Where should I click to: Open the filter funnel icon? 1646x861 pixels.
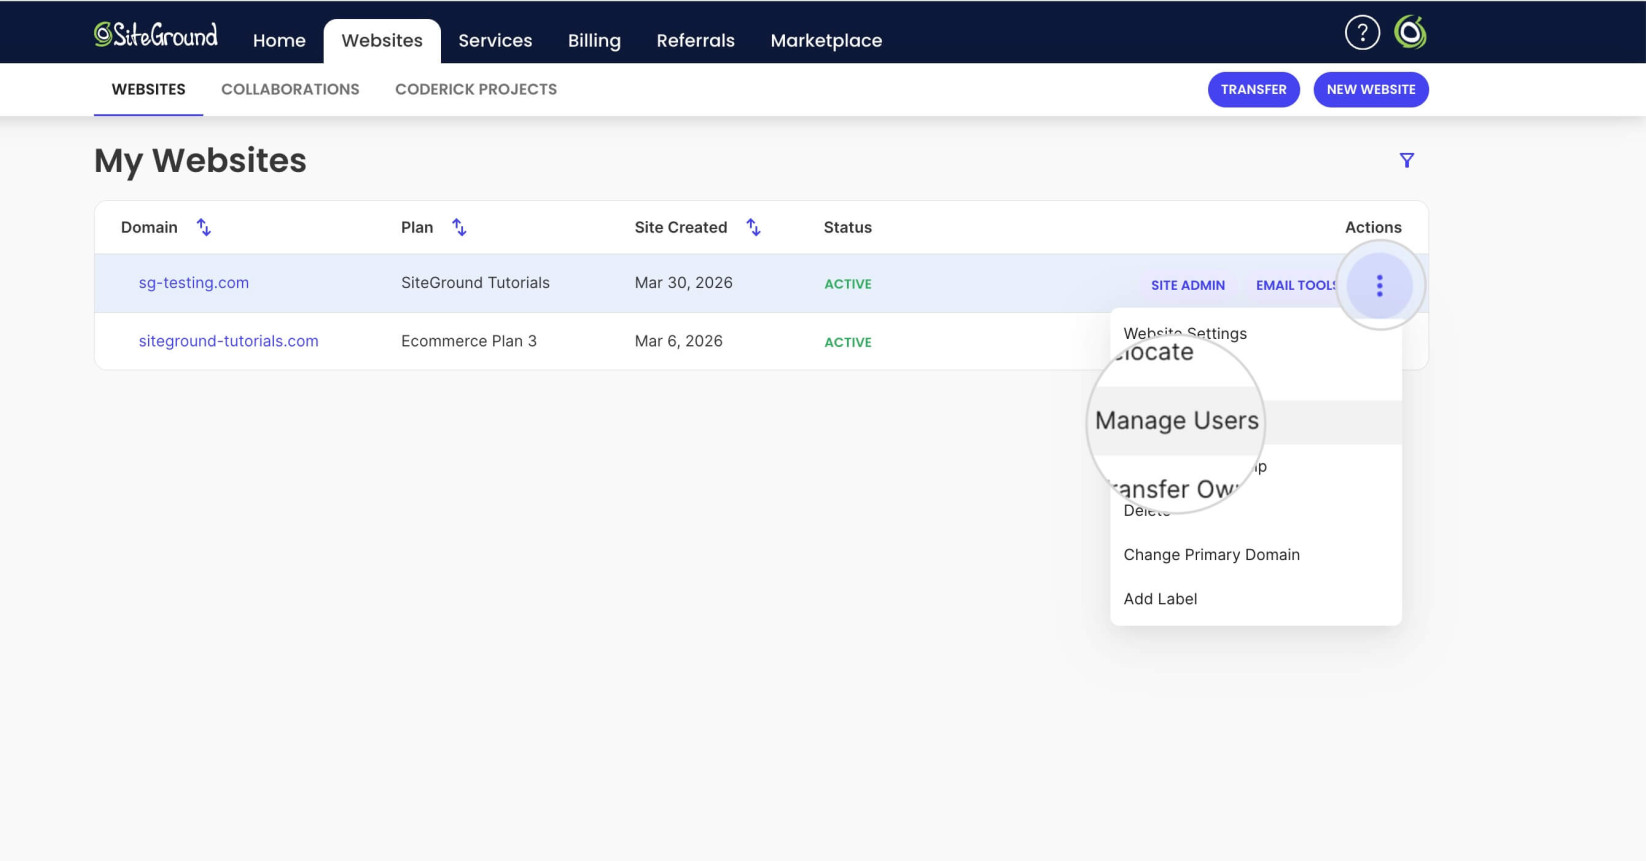pyautogui.click(x=1406, y=160)
